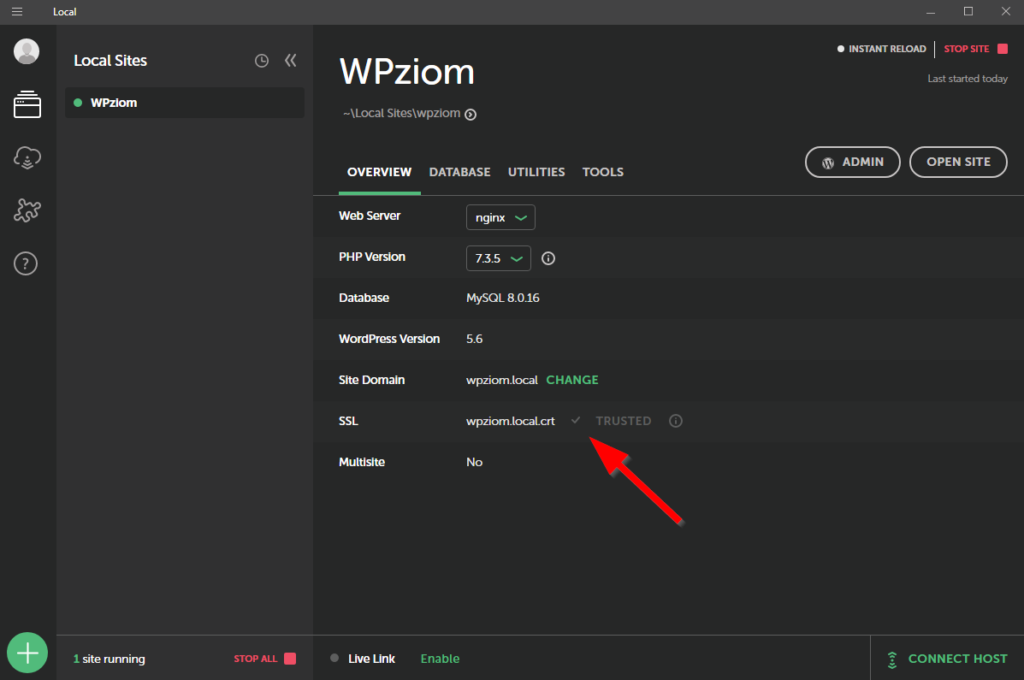
Task: Open the user avatar profile icon
Action: 27,51
